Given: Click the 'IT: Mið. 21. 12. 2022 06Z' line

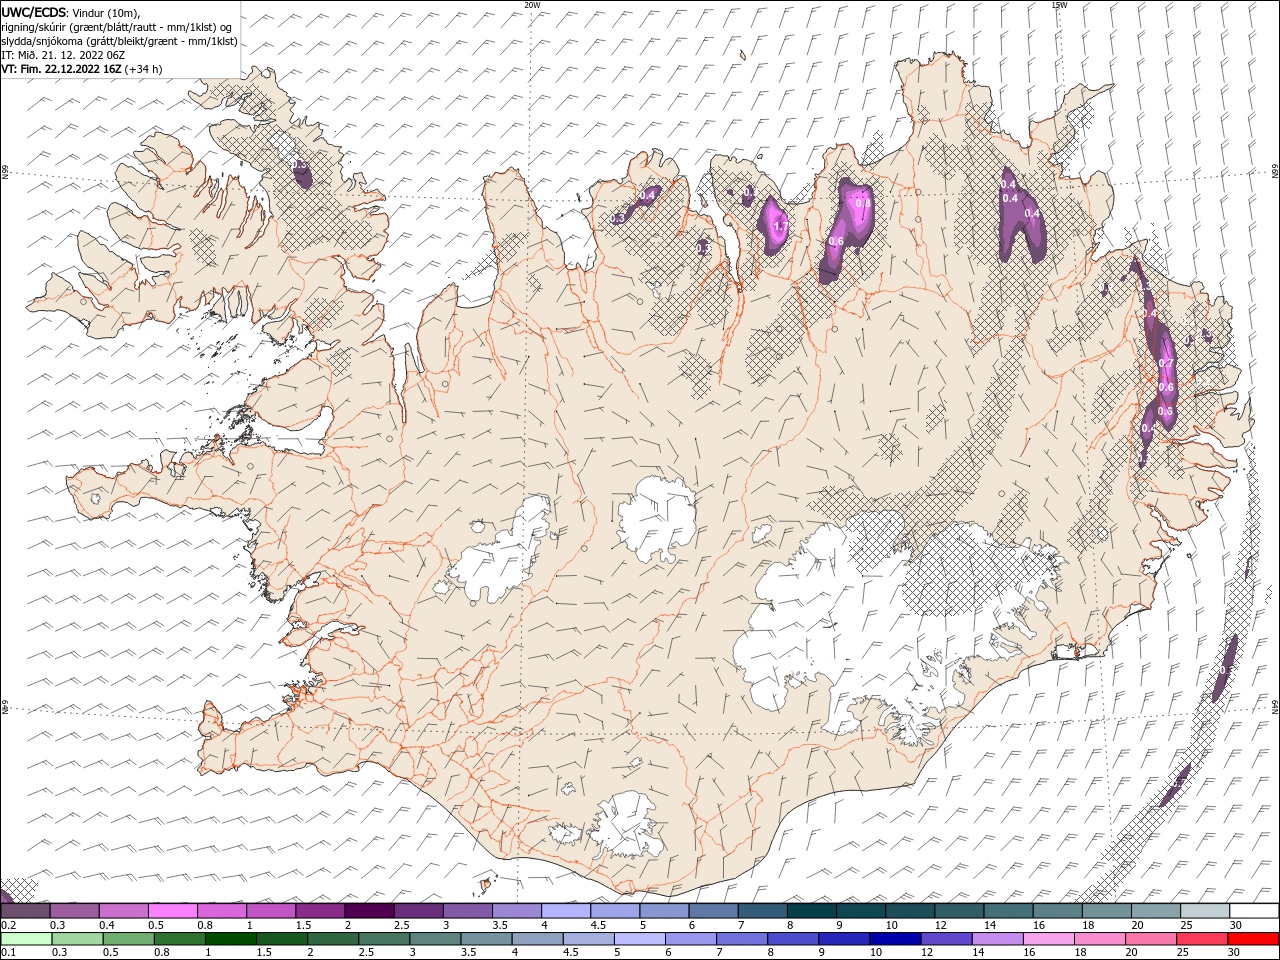Looking at the screenshot, I should [x=63, y=55].
